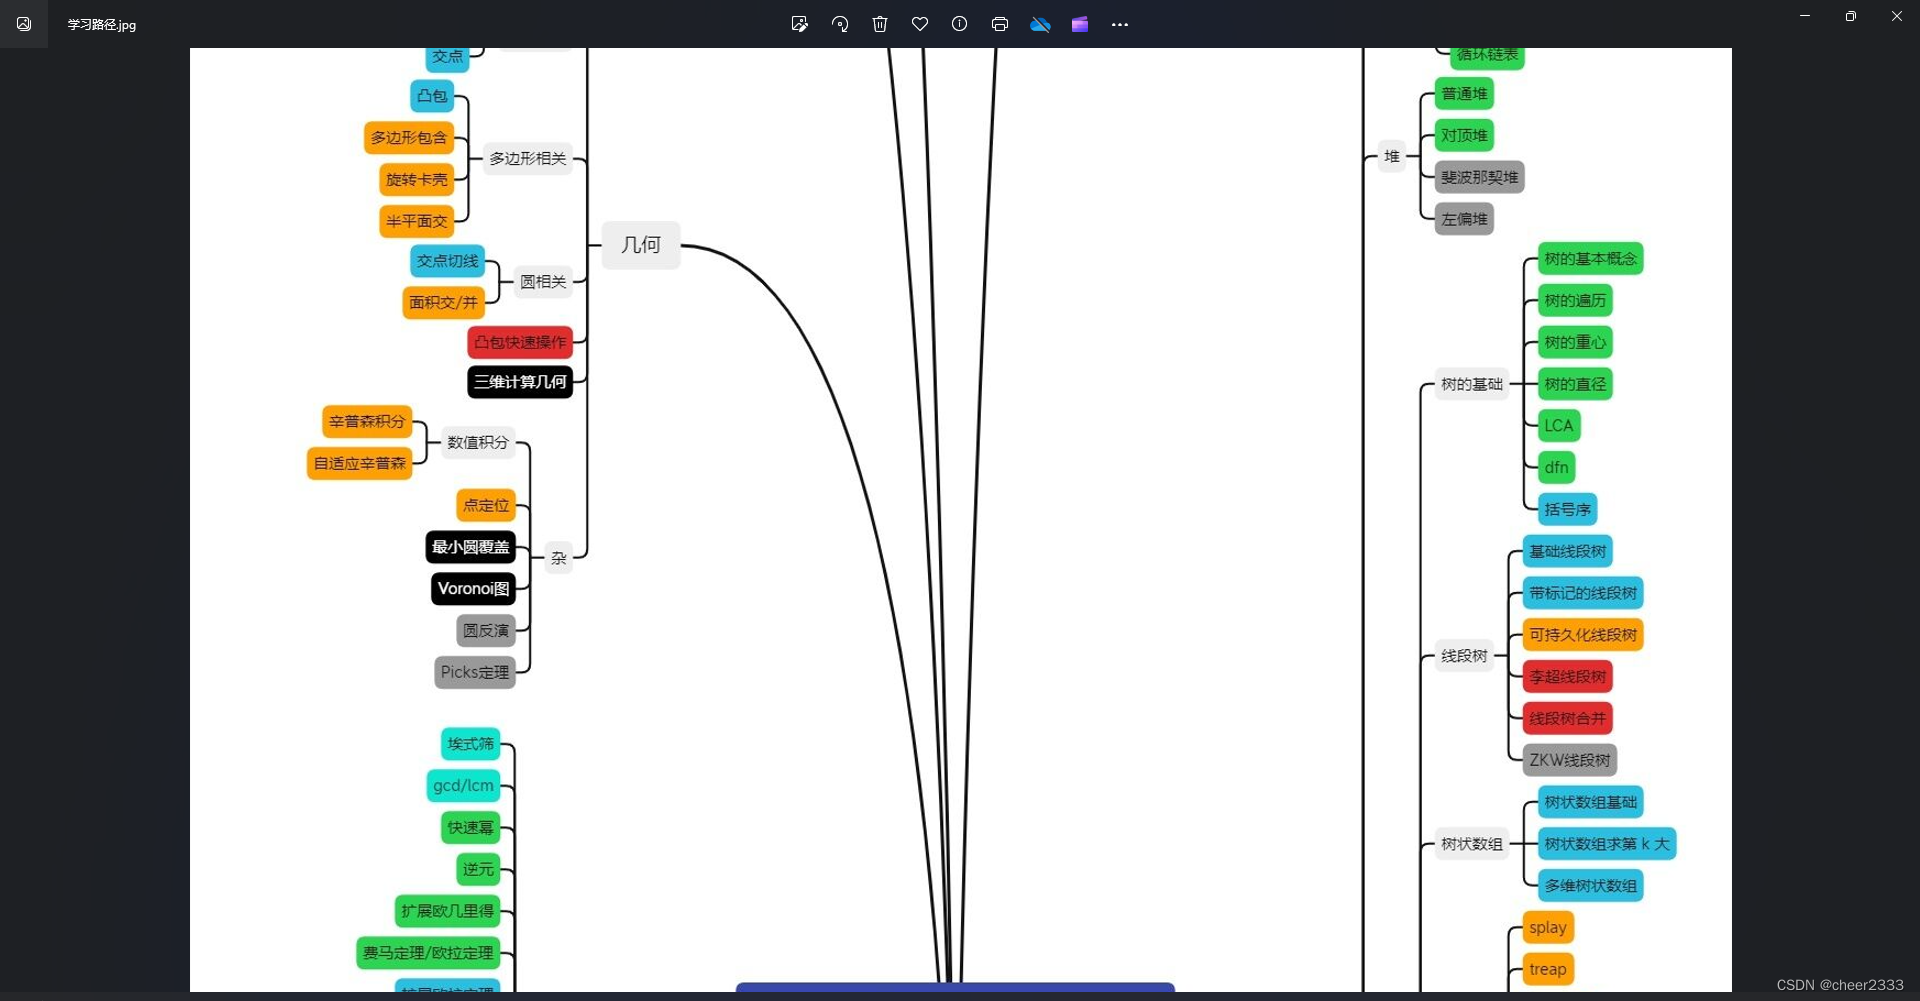Delete the image using trash icon
The width and height of the screenshot is (1920, 1001).
click(x=880, y=24)
